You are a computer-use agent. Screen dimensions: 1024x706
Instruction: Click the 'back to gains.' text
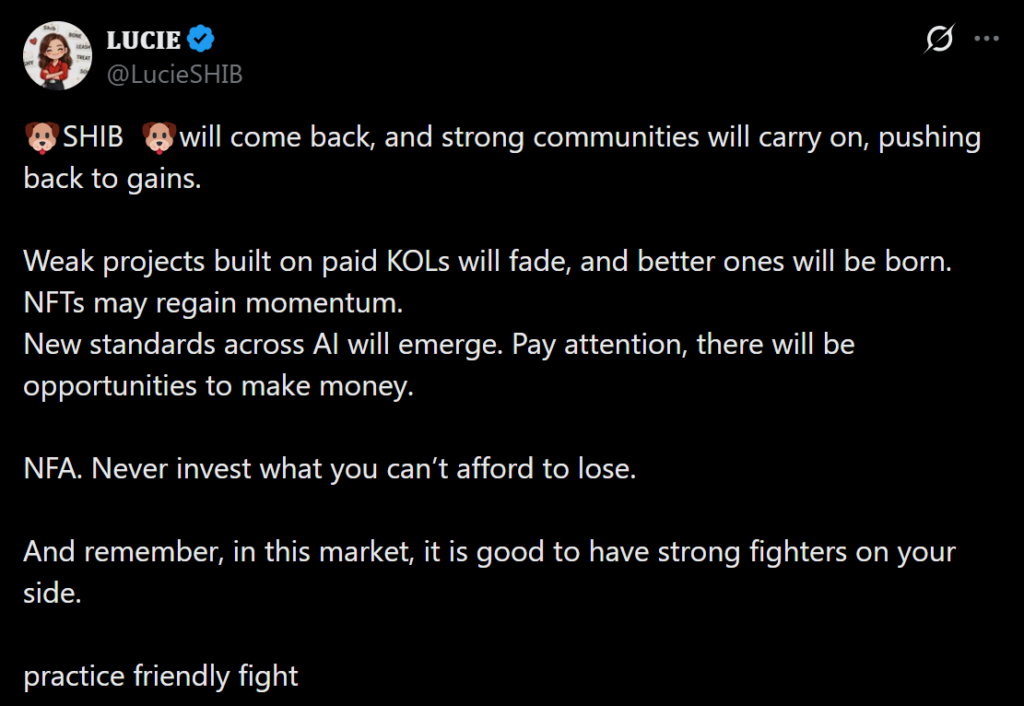pos(112,180)
